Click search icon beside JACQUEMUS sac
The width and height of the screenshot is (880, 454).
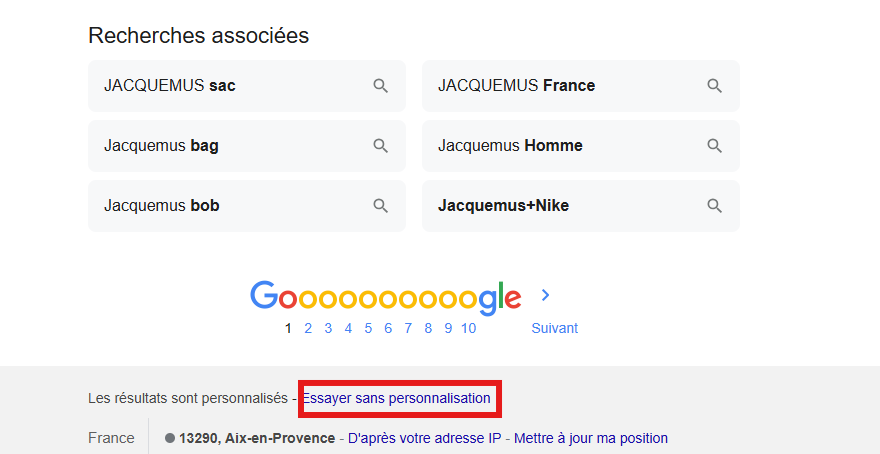pos(381,86)
